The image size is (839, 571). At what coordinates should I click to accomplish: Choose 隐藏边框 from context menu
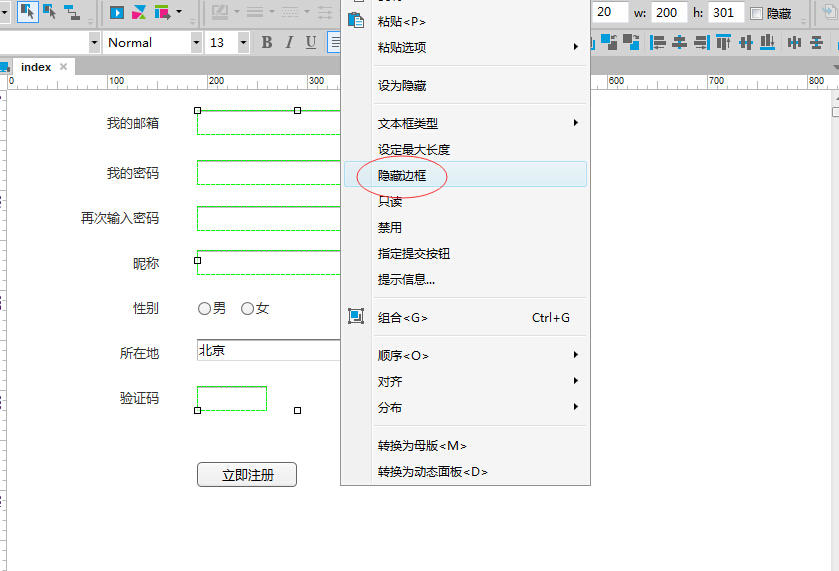tap(402, 175)
